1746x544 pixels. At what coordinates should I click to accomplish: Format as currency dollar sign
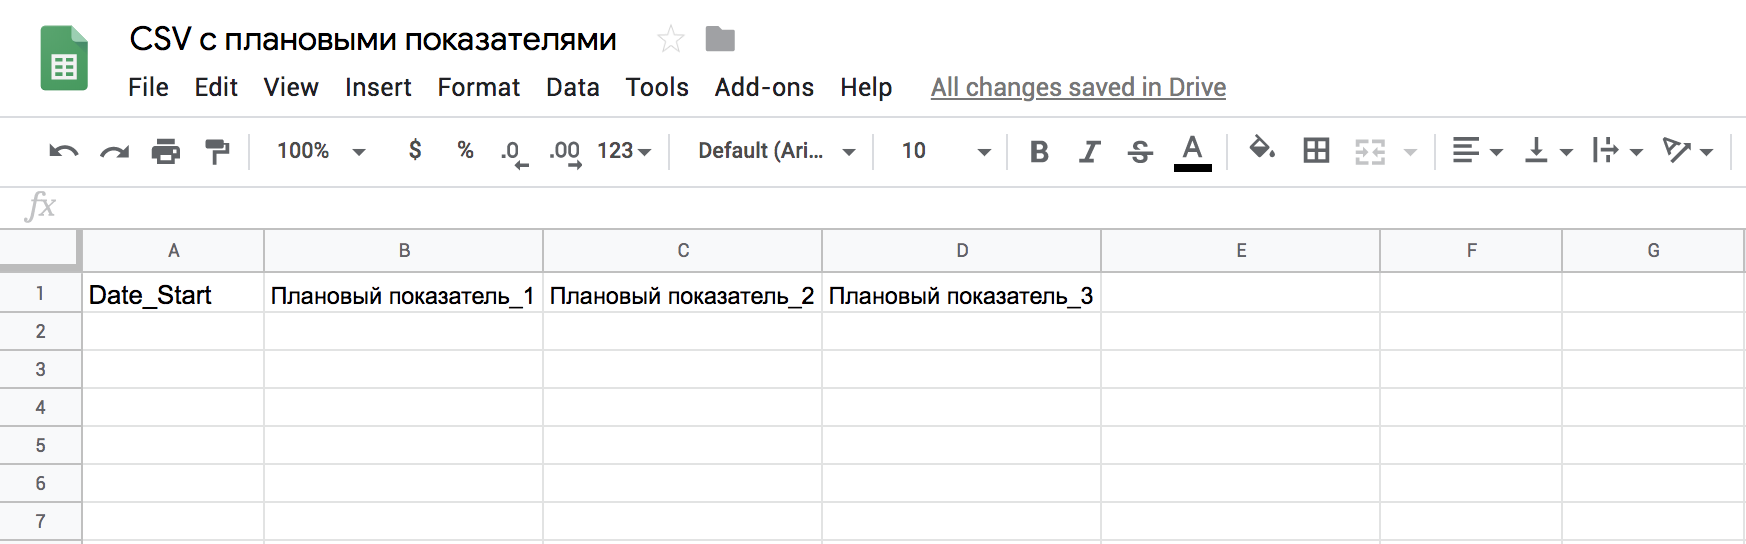[415, 150]
